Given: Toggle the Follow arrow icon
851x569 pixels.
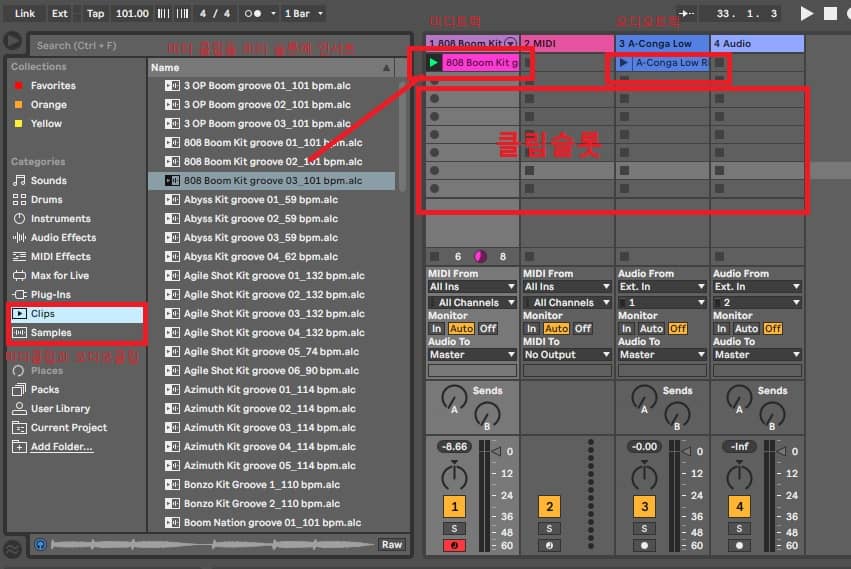Looking at the screenshot, I should 687,14.
